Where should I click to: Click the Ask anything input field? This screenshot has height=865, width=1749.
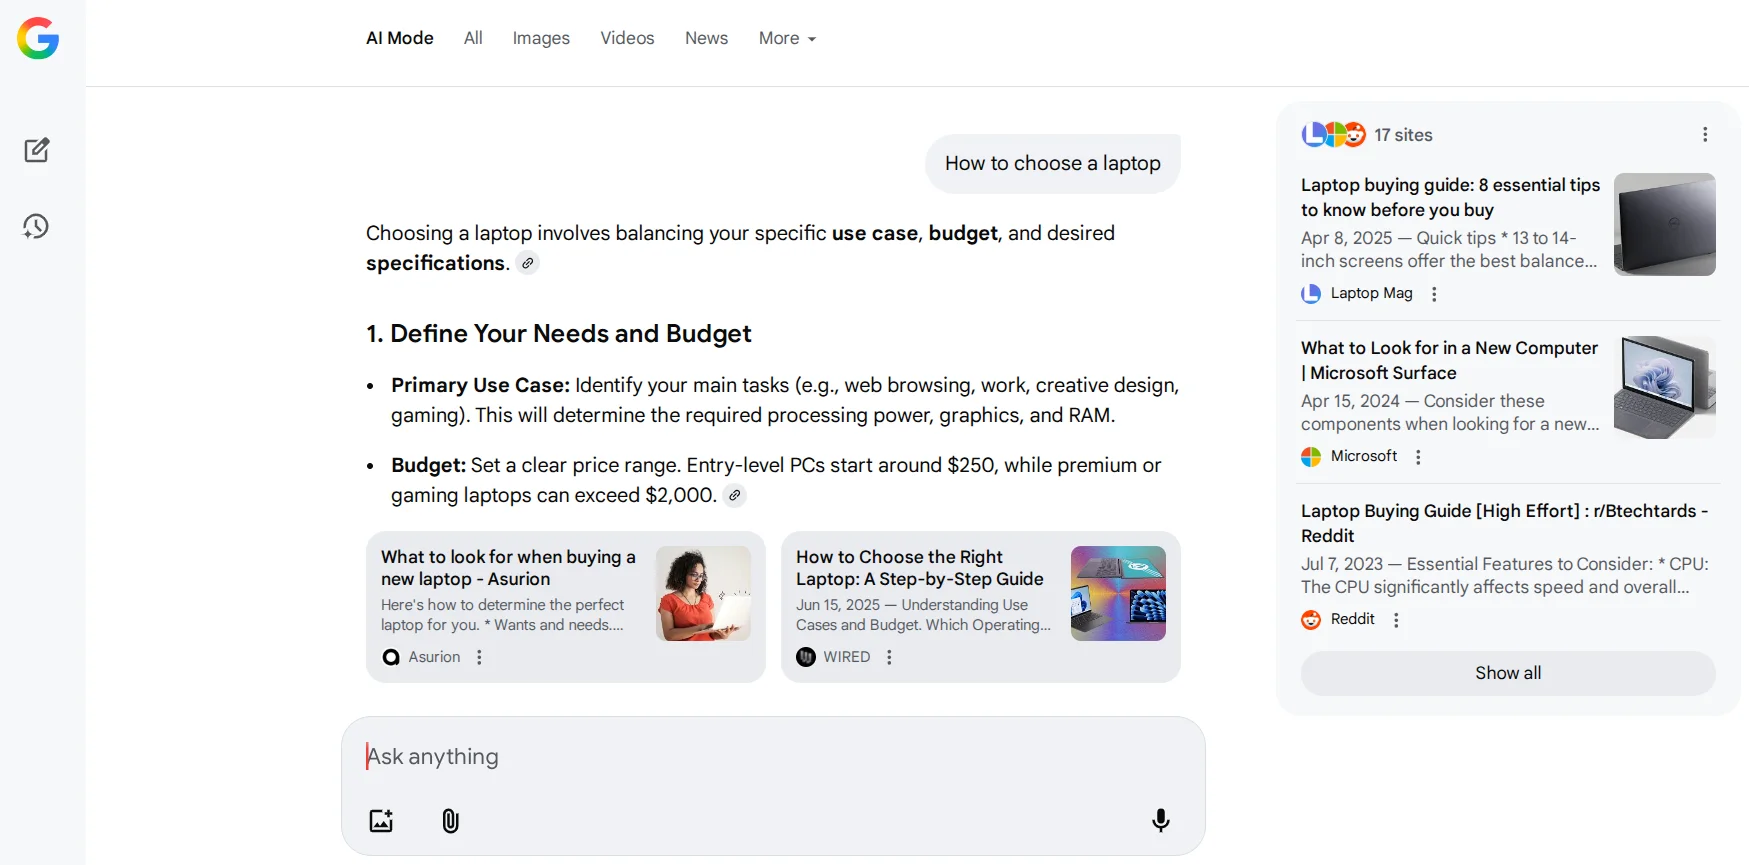(x=773, y=757)
